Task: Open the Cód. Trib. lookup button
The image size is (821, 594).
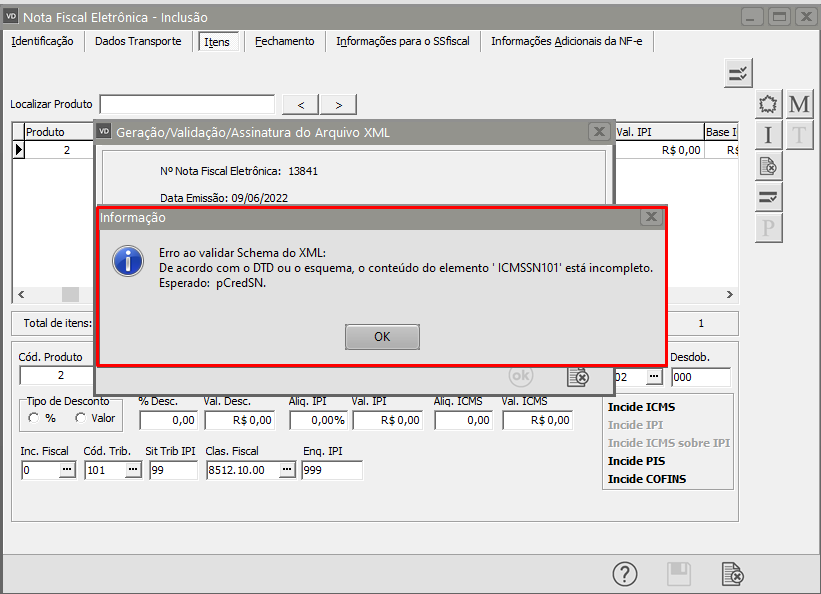Action: (133, 470)
